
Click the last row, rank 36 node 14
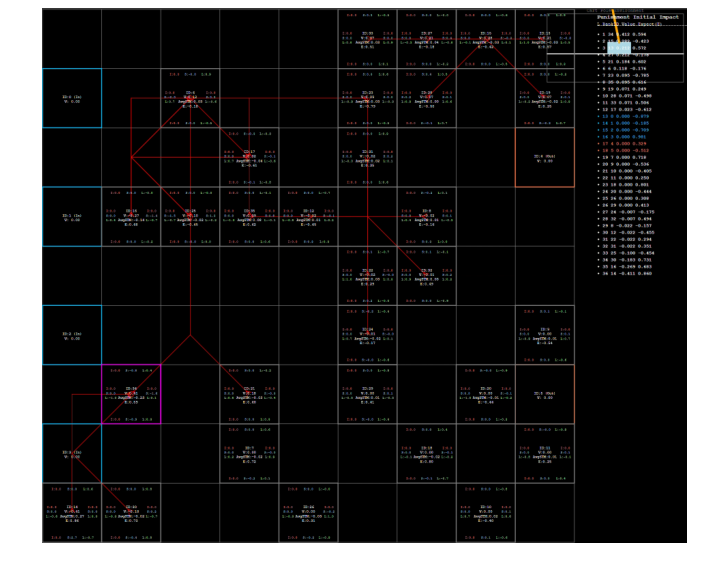click(x=632, y=274)
